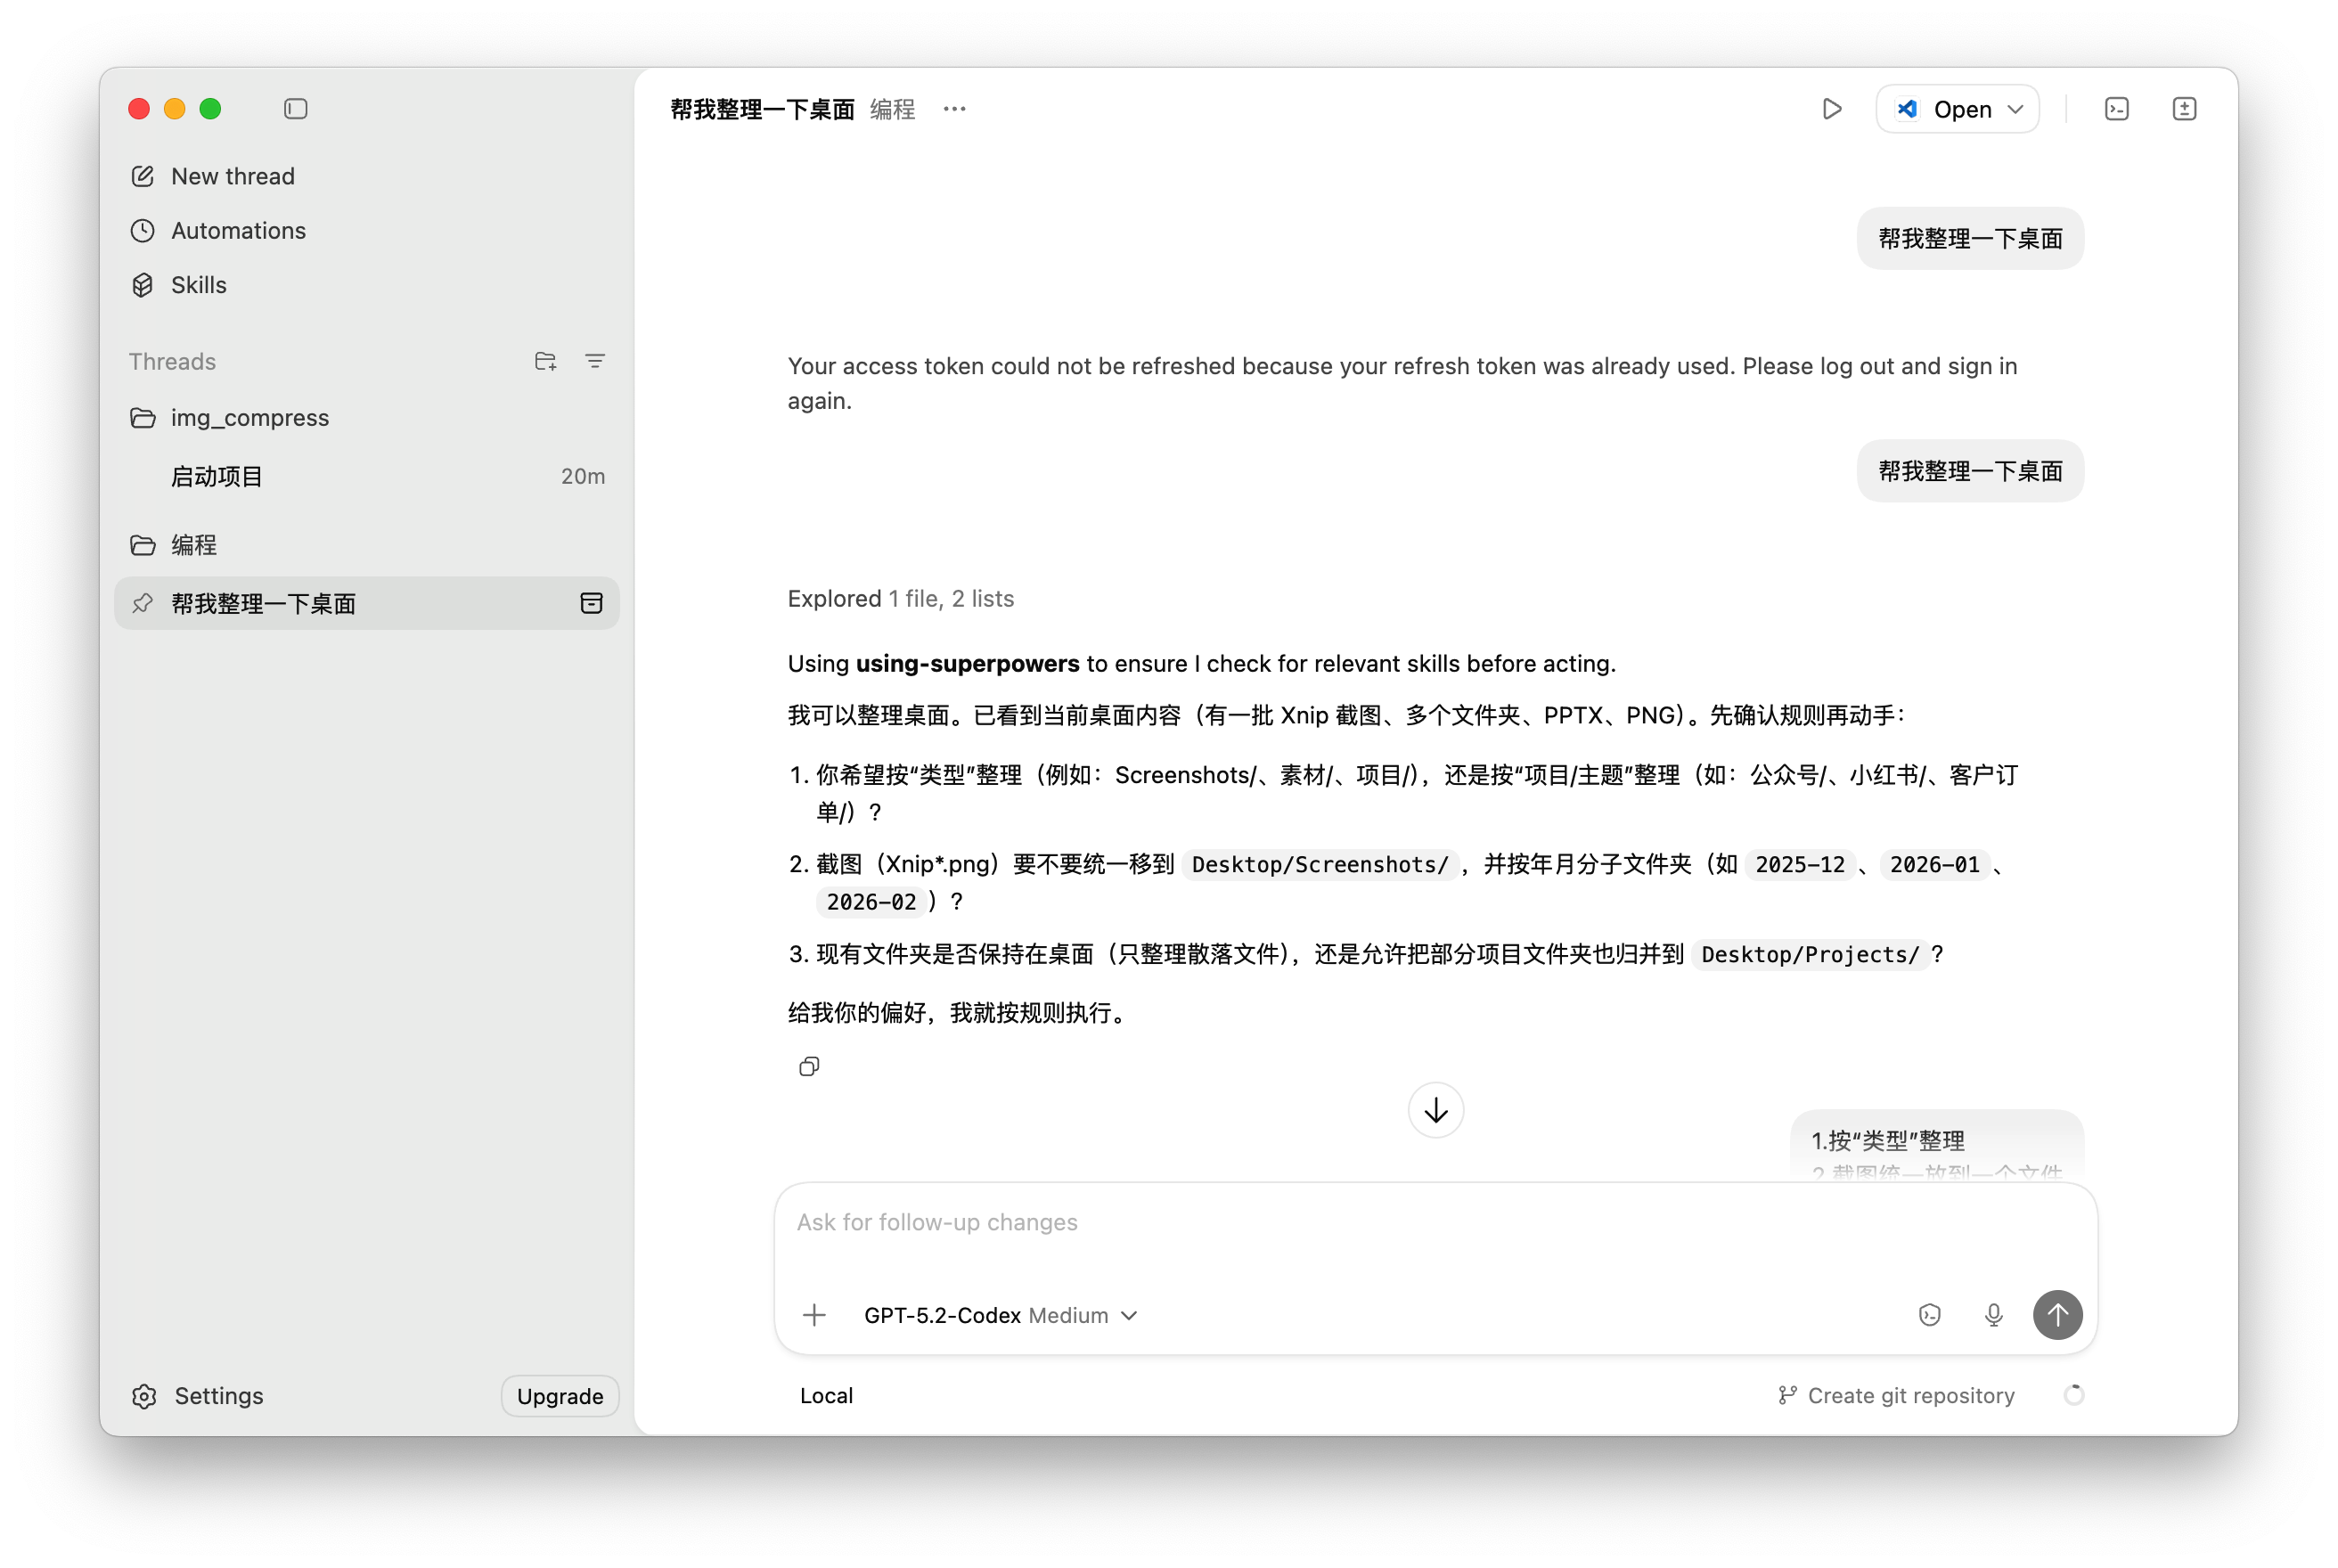Screen dimensions: 2338x1568
Task: Expand the Open in editor dropdown
Action: click(x=2015, y=109)
